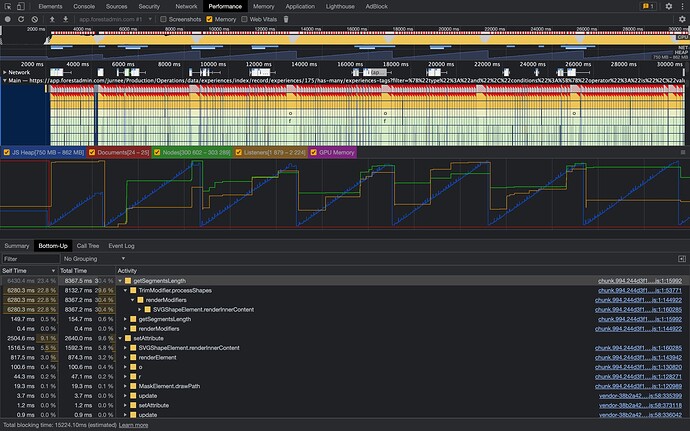Toggle the device toolbar icon
This screenshot has height=431, width=690.
20,6
